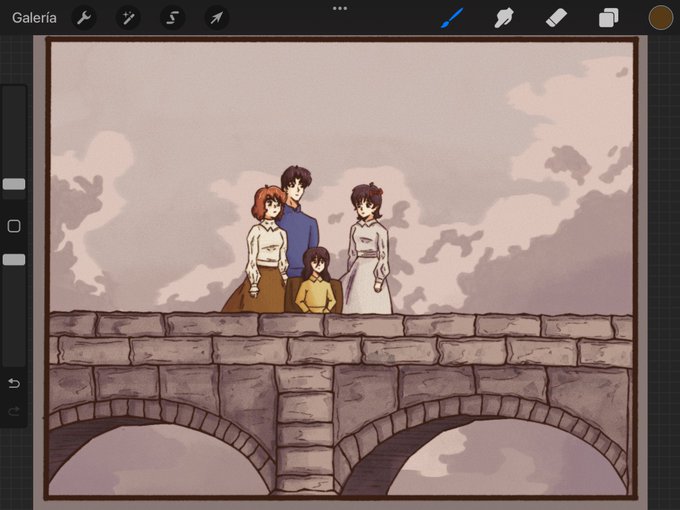
Task: Select the Eraser tool
Action: [x=556, y=18]
